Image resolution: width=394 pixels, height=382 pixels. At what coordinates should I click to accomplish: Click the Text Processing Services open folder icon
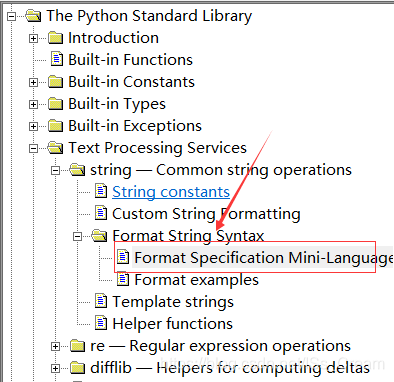[x=55, y=148]
